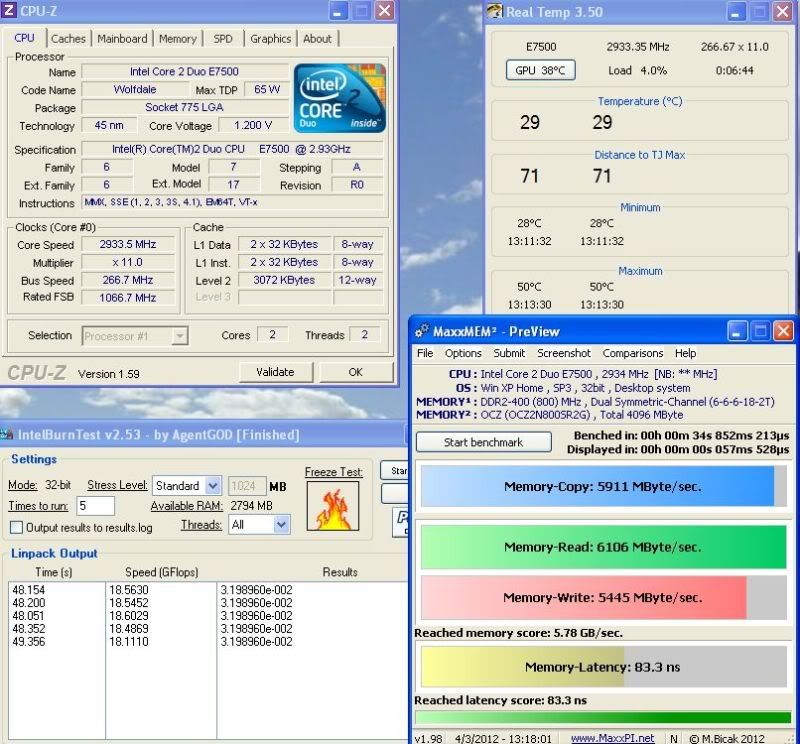
Task: Minimize the CPU-Z window
Action: tap(337, 11)
